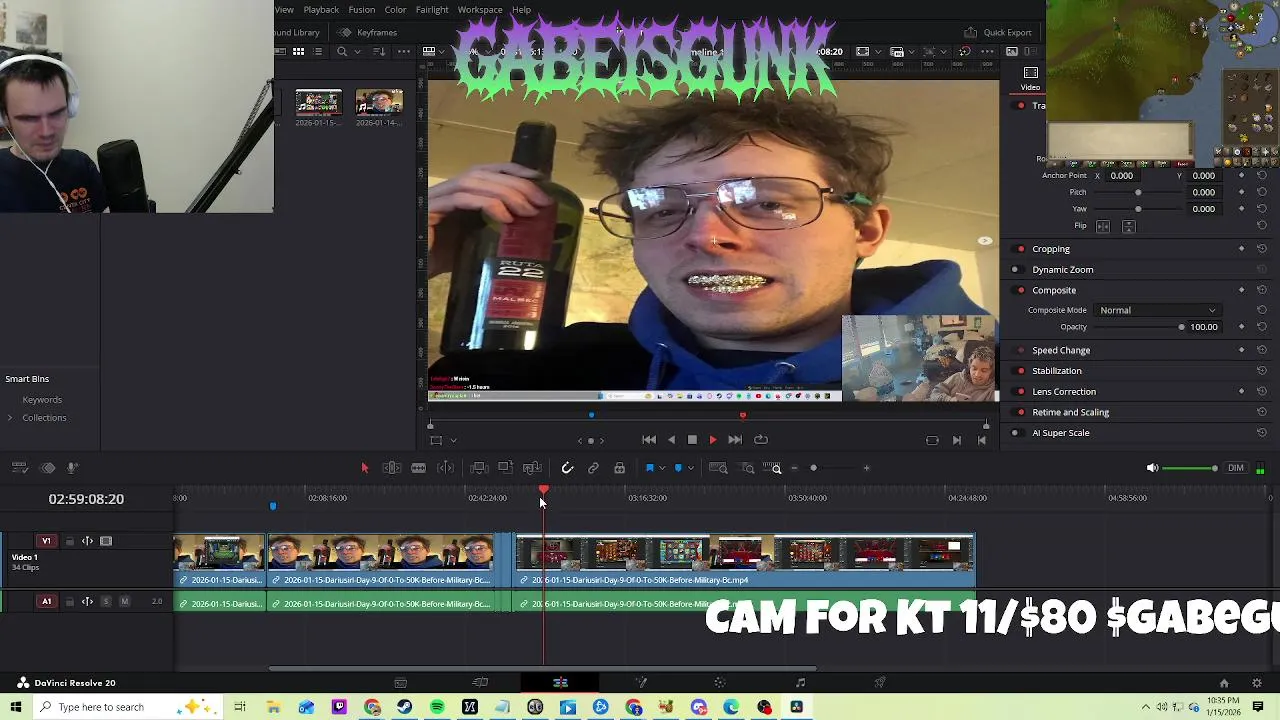Mute audio with the speaker icon
The width and height of the screenshot is (1280, 720).
1152,468
